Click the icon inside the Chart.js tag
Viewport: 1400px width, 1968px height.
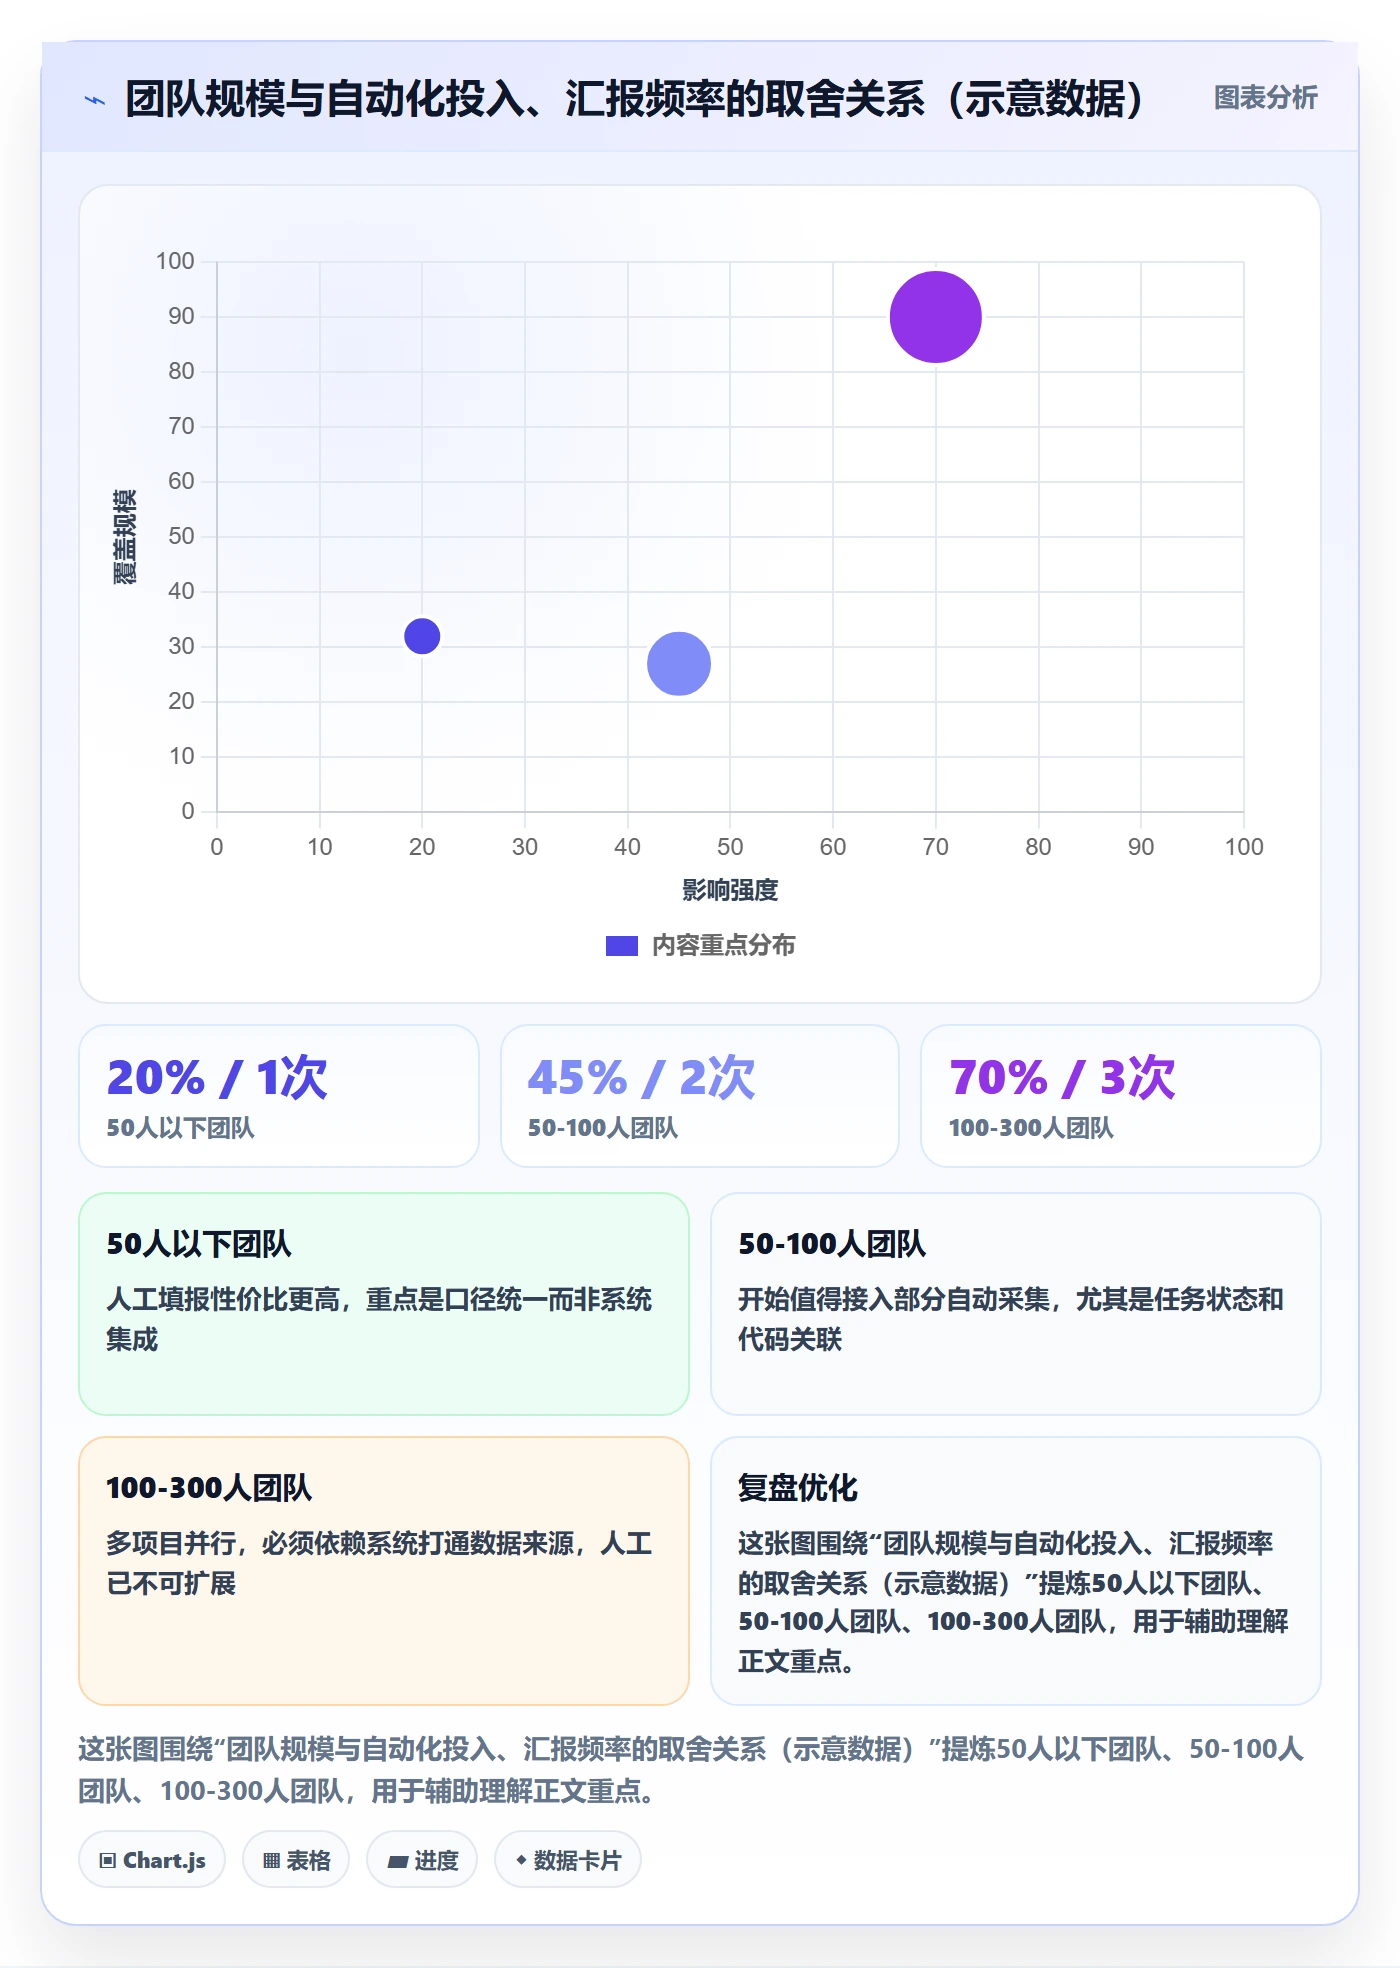tap(108, 1861)
